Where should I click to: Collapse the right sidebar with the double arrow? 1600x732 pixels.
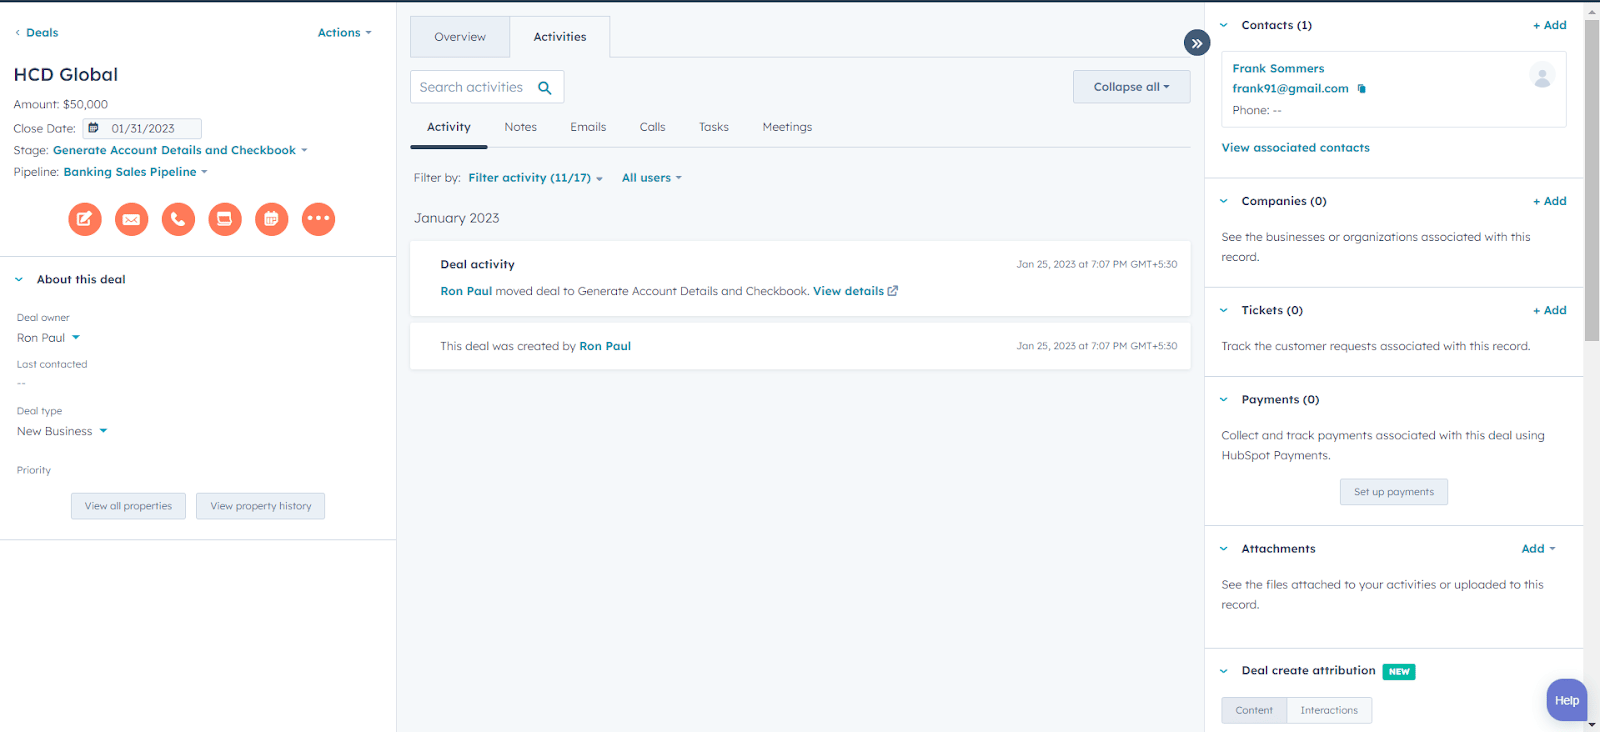tap(1197, 43)
